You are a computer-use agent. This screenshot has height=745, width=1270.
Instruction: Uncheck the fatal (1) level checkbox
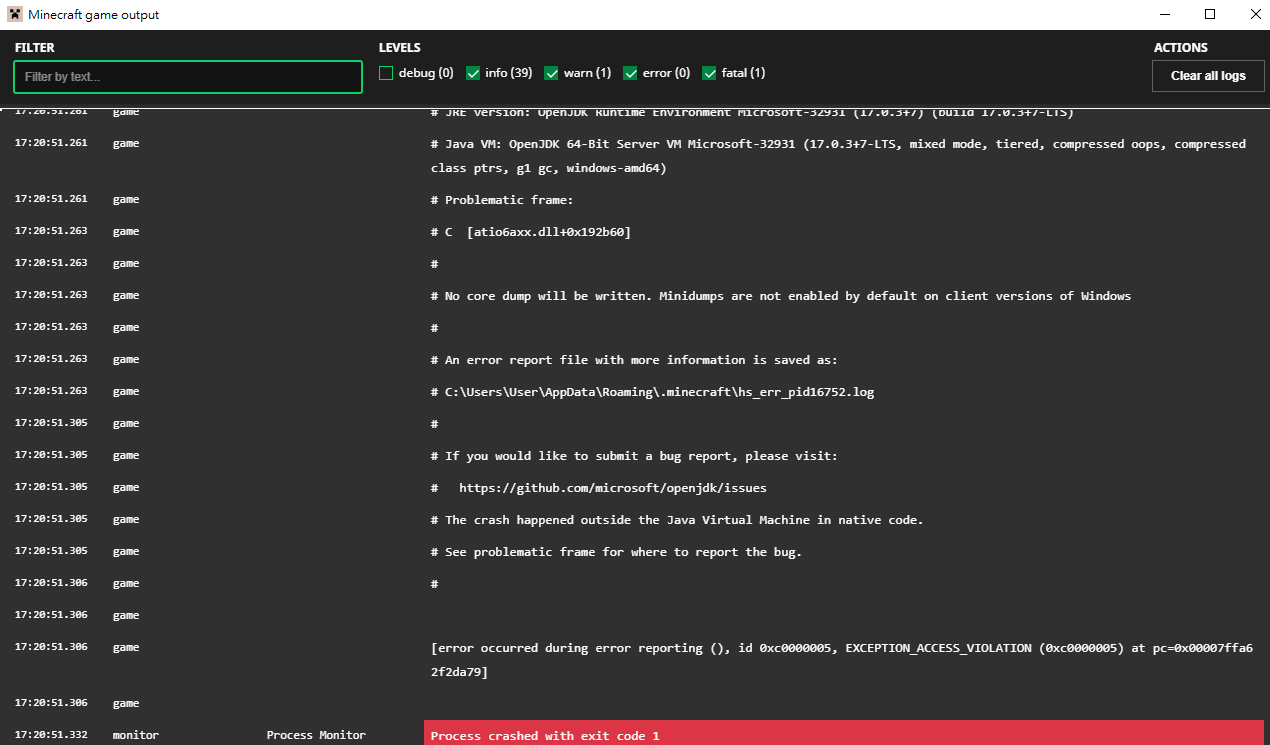point(709,73)
